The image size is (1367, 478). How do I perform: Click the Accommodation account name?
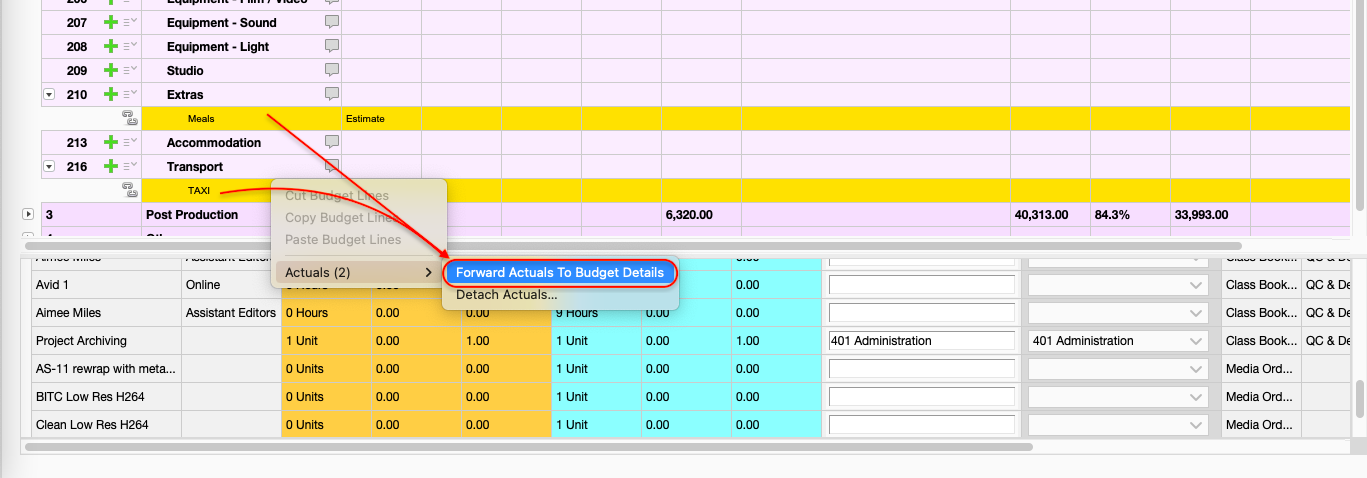pos(214,142)
